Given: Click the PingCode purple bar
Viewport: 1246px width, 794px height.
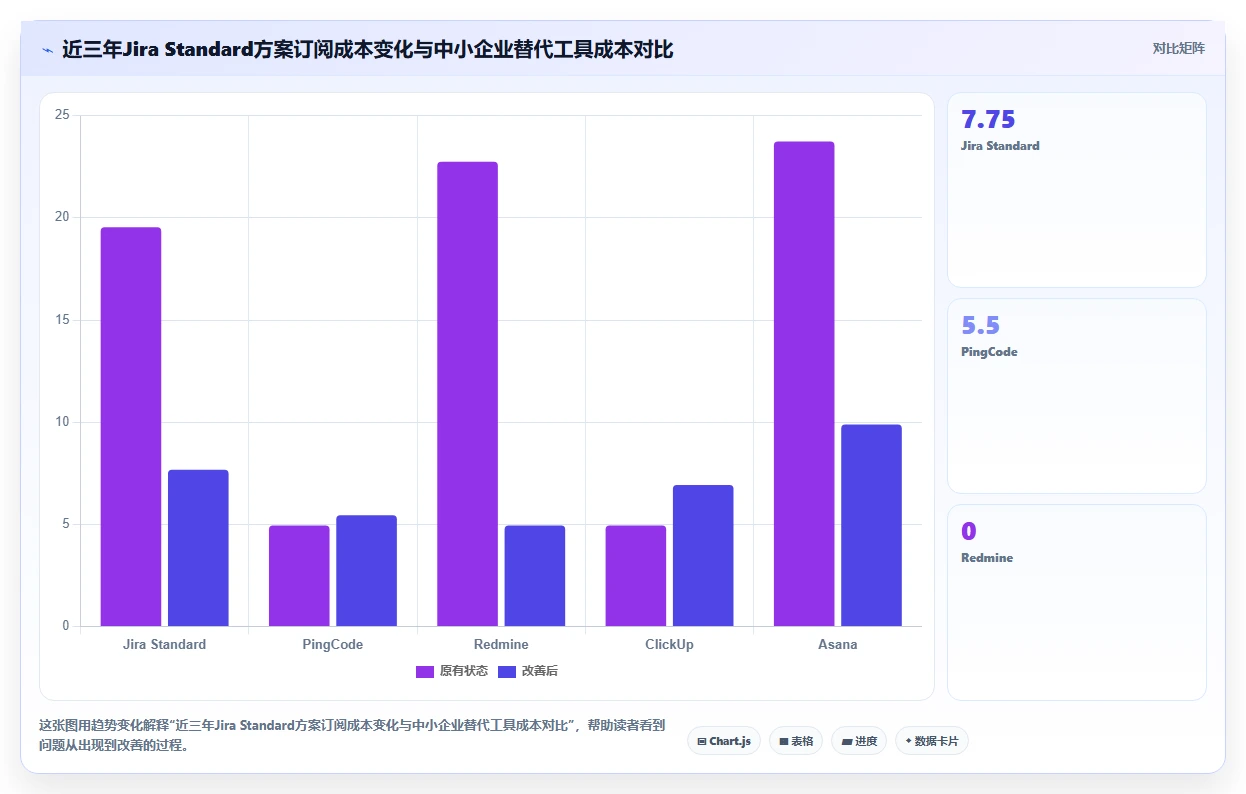Looking at the screenshot, I should coord(299,576).
